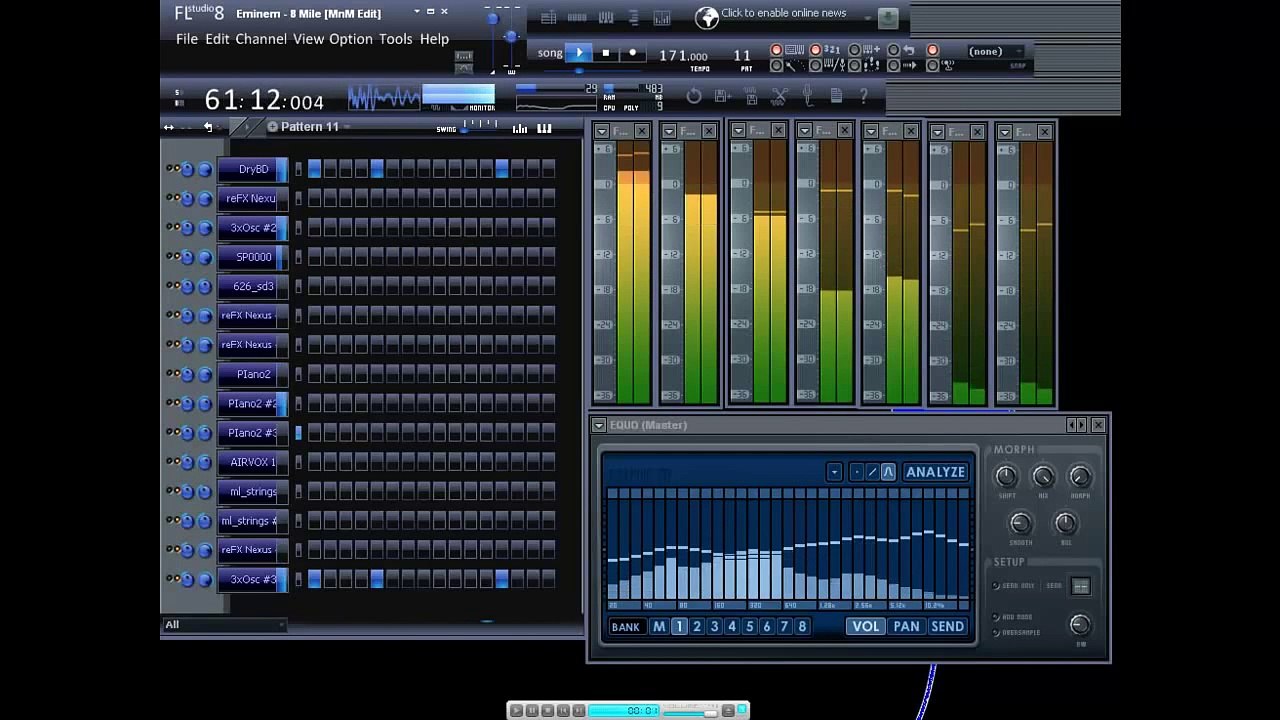
Task: Select bank M in EQUO
Action: 659,627
